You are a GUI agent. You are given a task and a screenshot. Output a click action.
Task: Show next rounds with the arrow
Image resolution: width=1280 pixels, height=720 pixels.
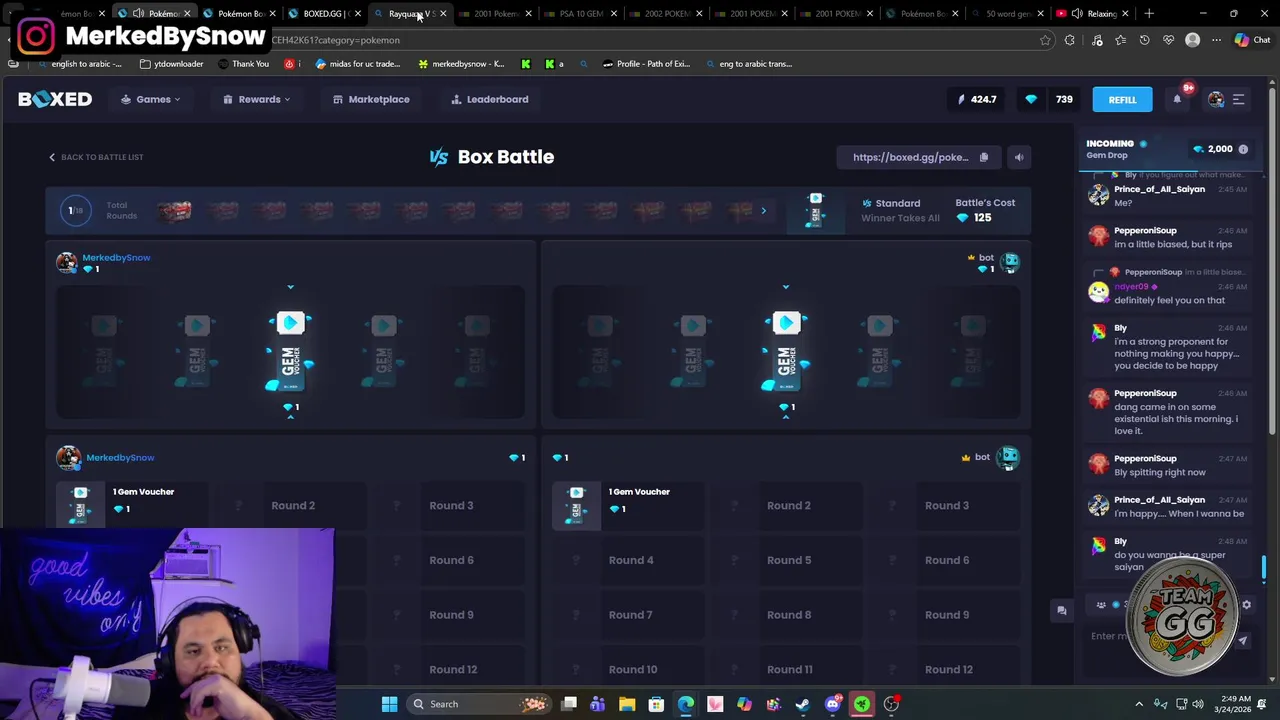coord(763,211)
